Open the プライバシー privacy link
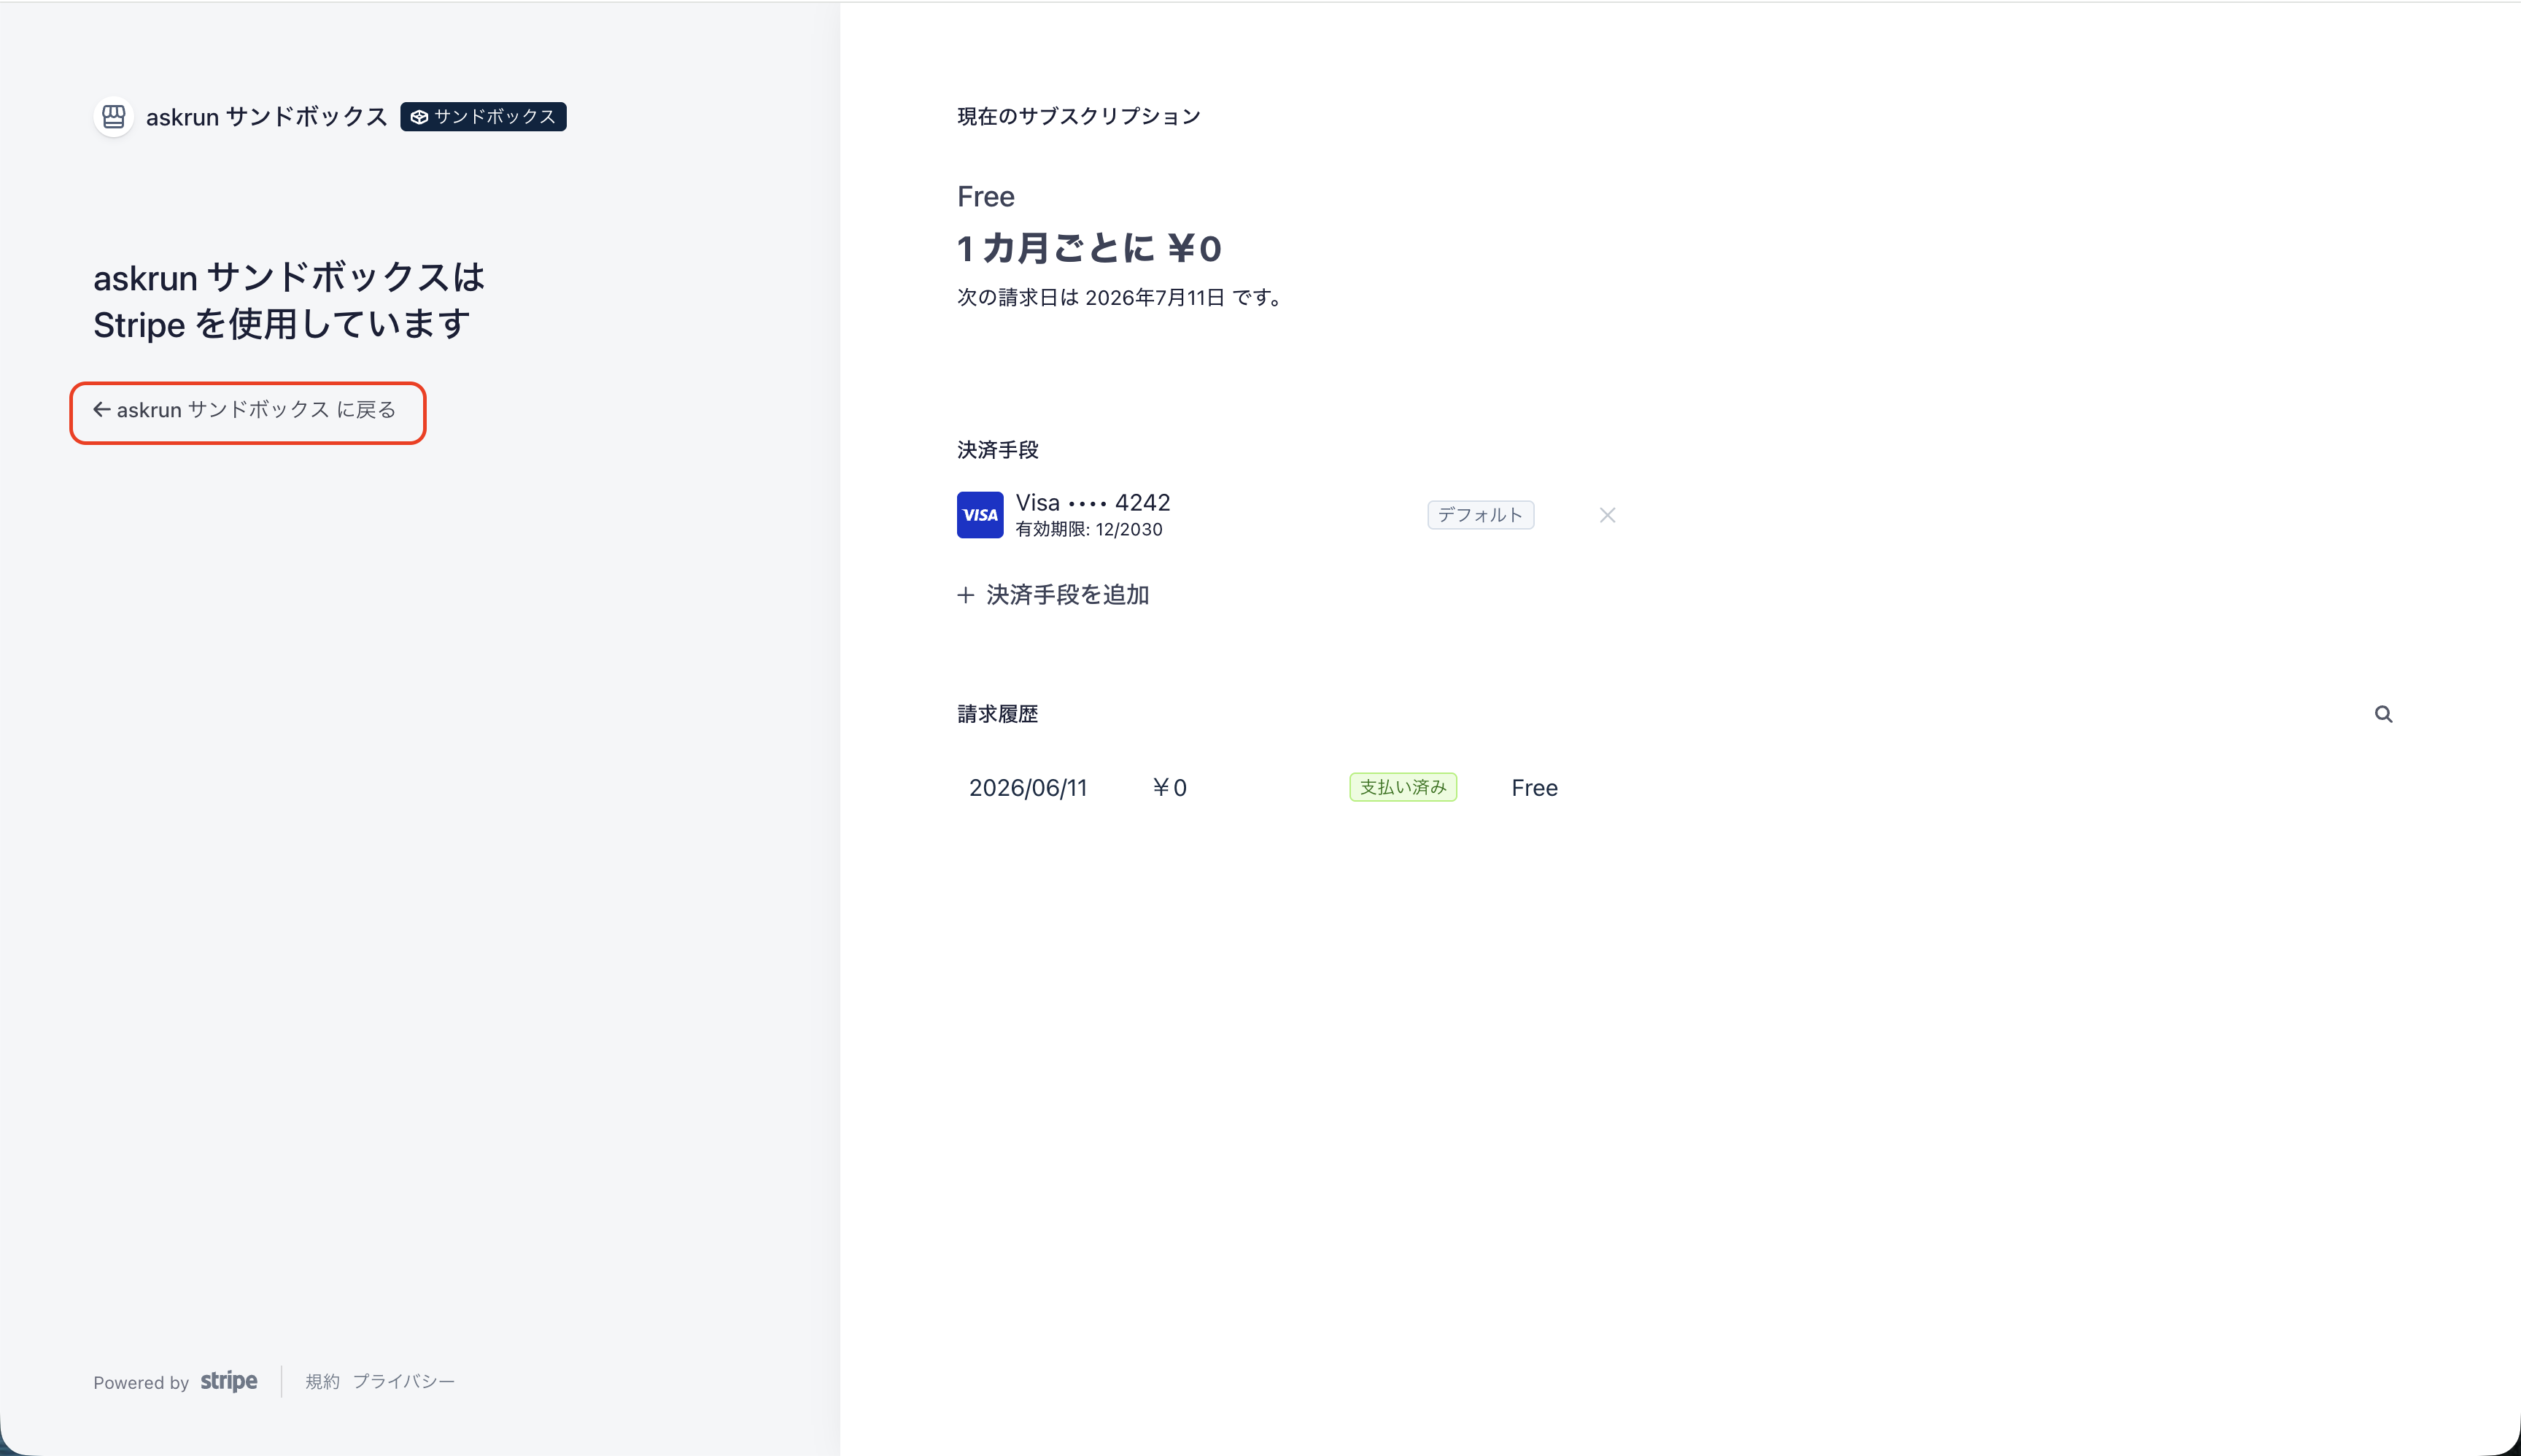The height and width of the screenshot is (1456, 2521). coord(403,1381)
